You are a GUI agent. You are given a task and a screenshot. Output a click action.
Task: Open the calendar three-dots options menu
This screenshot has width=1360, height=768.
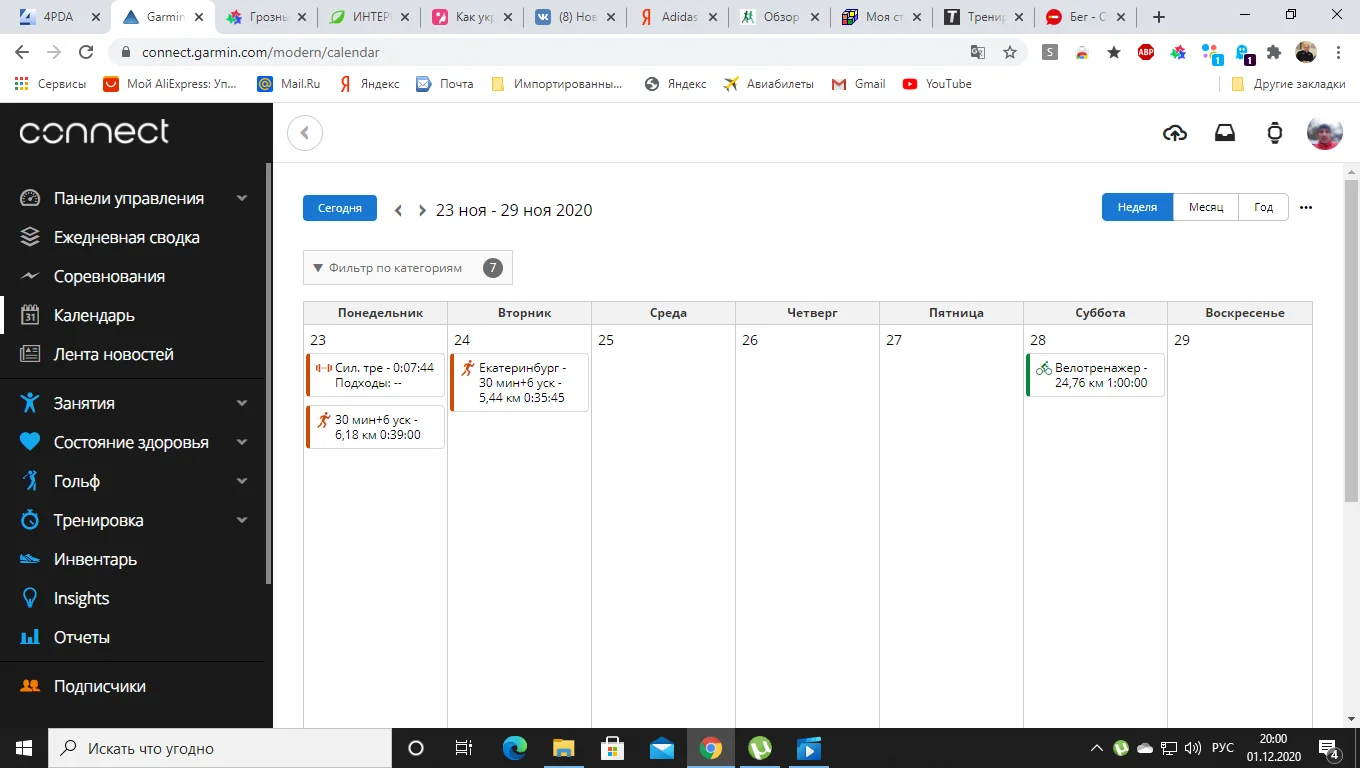(x=1306, y=207)
